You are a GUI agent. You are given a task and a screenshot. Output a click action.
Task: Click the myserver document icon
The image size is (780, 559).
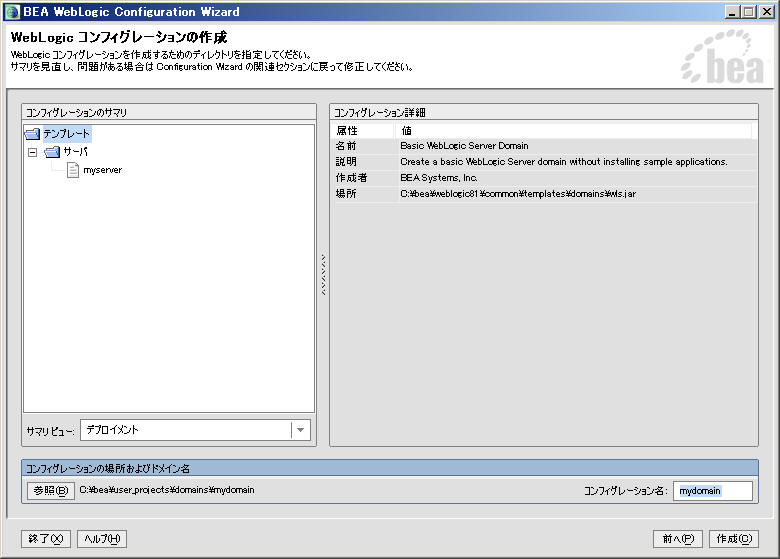pyautogui.click(x=73, y=170)
